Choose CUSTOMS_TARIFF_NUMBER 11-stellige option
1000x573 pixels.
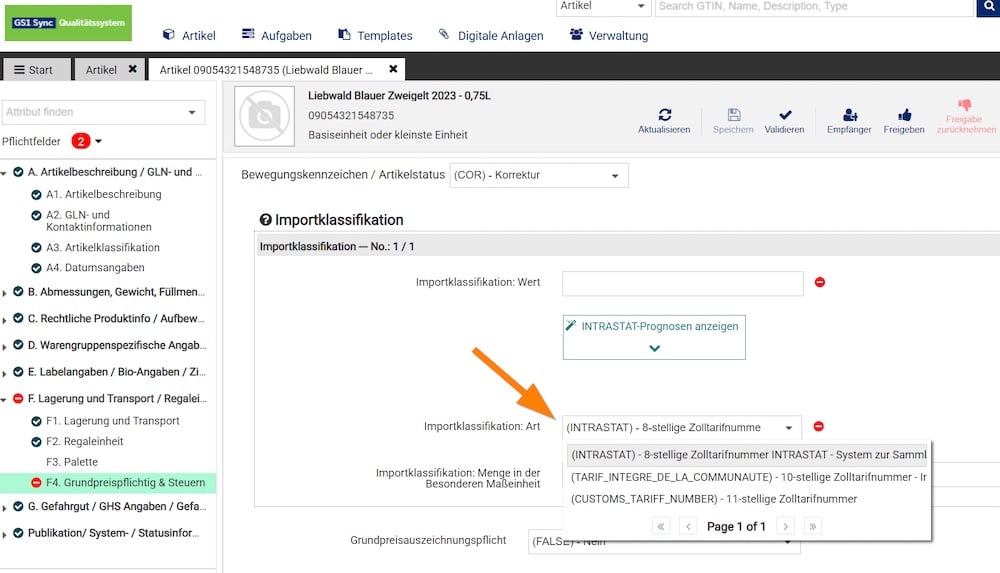(x=713, y=499)
